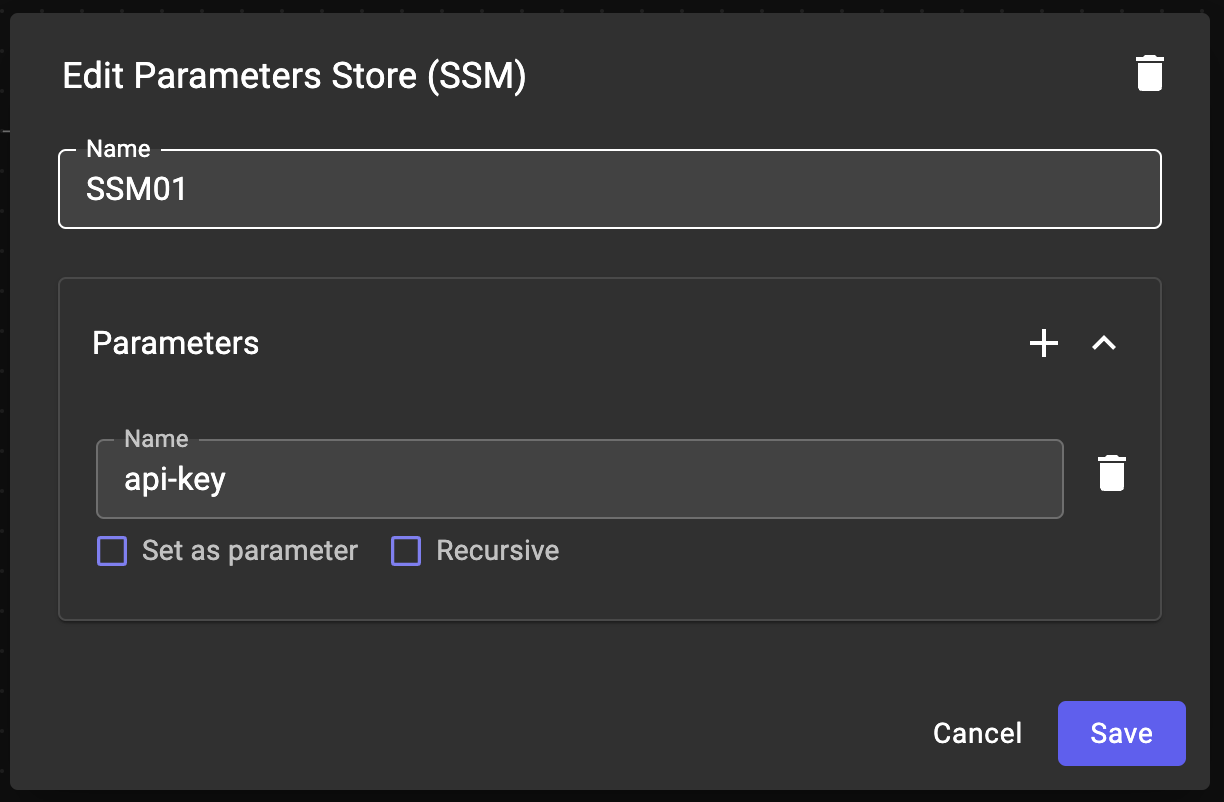1224x802 pixels.
Task: Click into the api-key parameter name field
Action: 580,480
